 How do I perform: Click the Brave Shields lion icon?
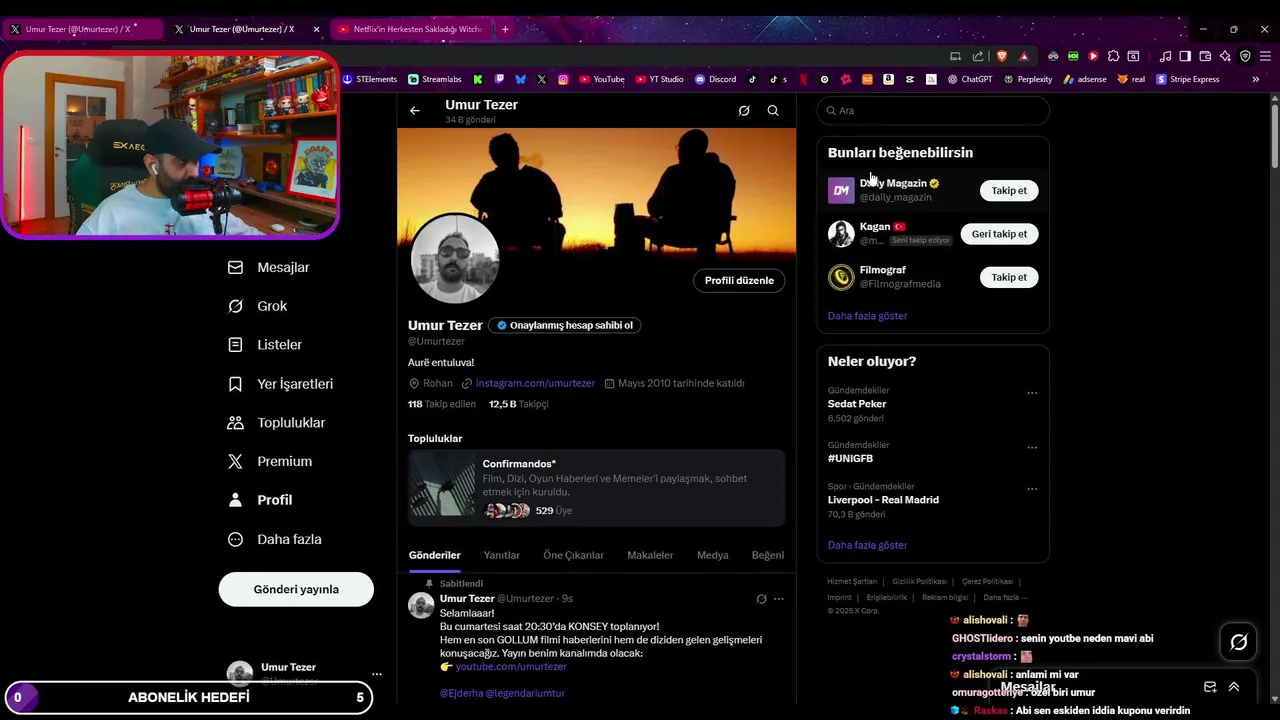tap(1001, 56)
